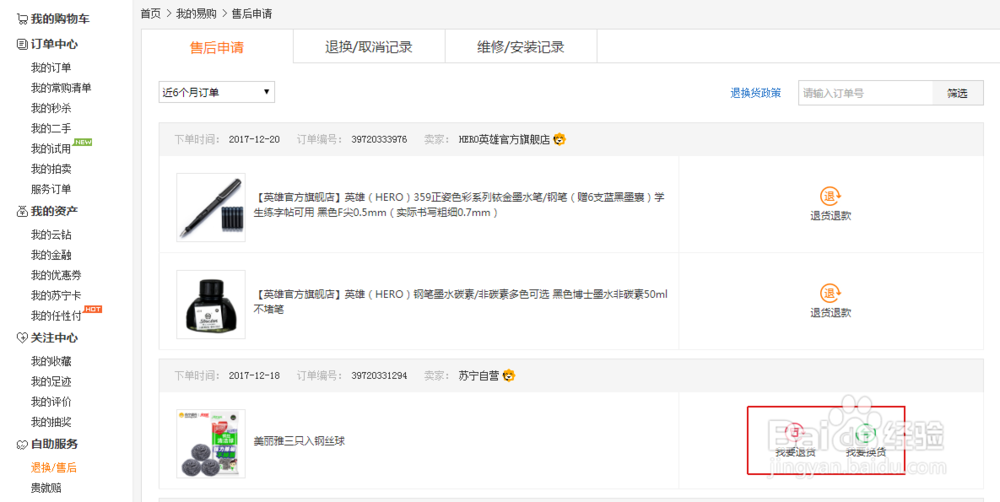Click the self-service heart icon

(22, 445)
